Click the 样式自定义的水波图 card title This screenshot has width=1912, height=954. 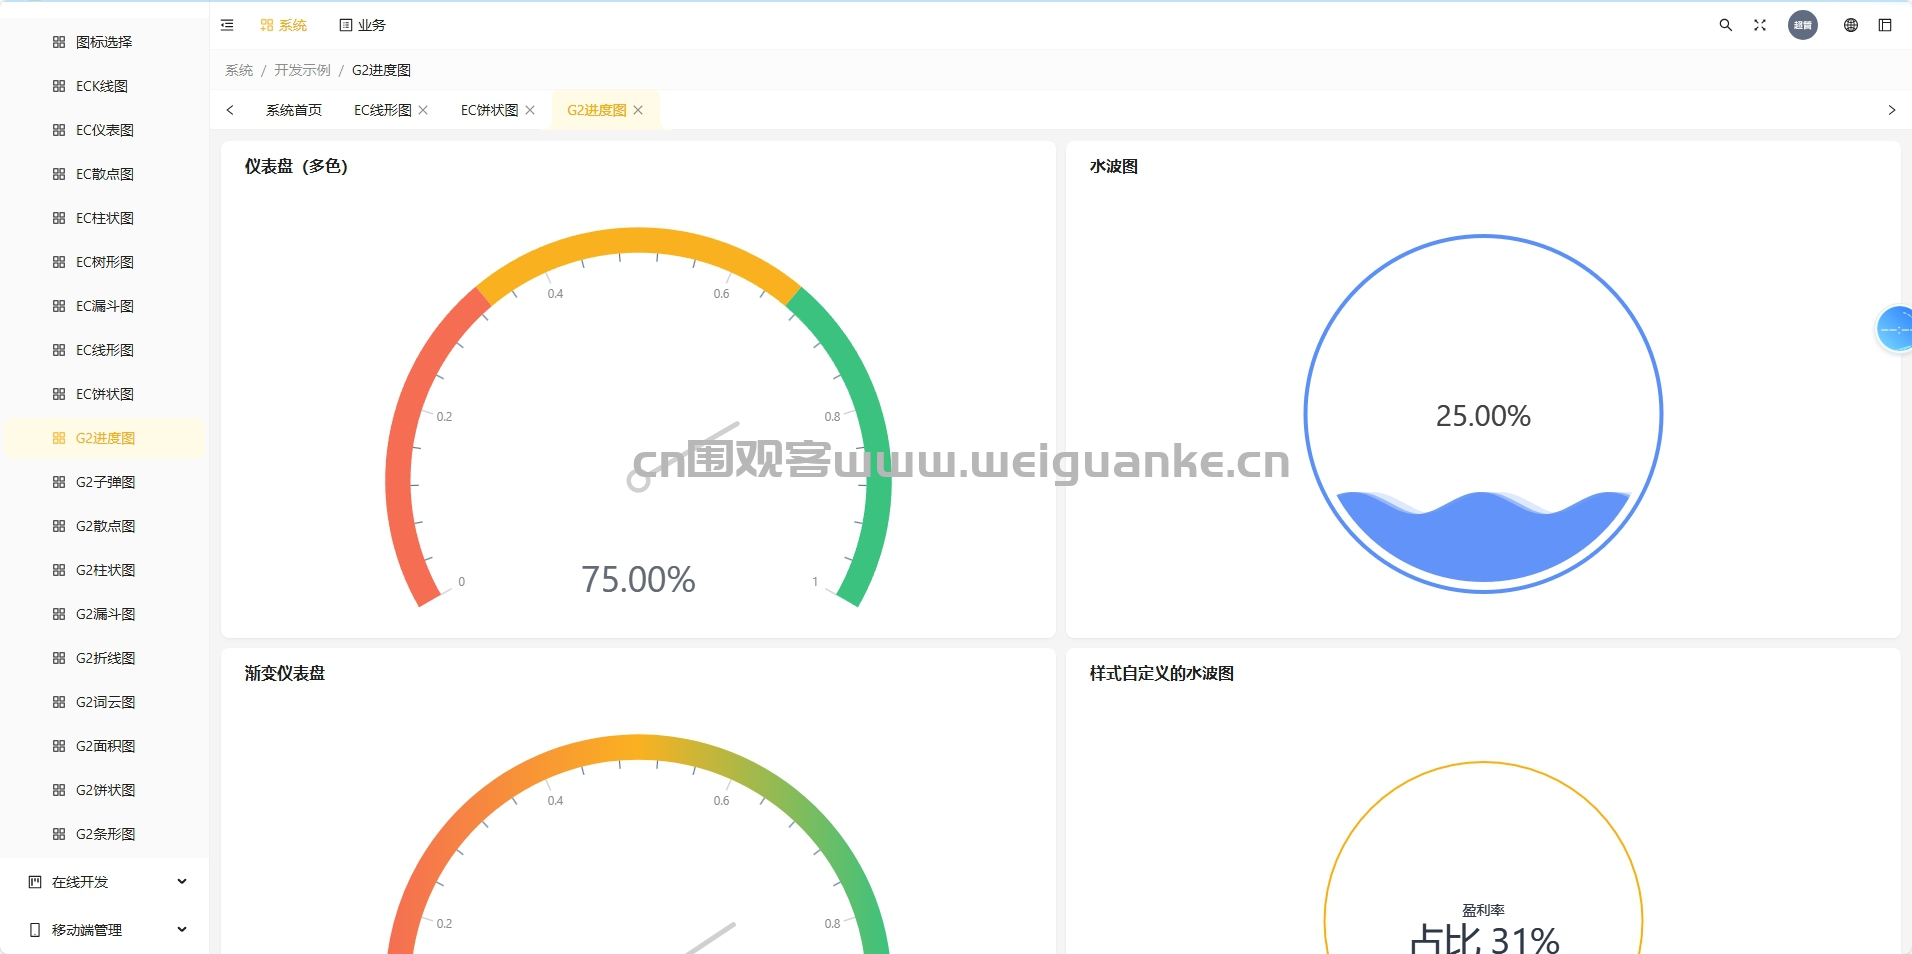(x=1162, y=673)
